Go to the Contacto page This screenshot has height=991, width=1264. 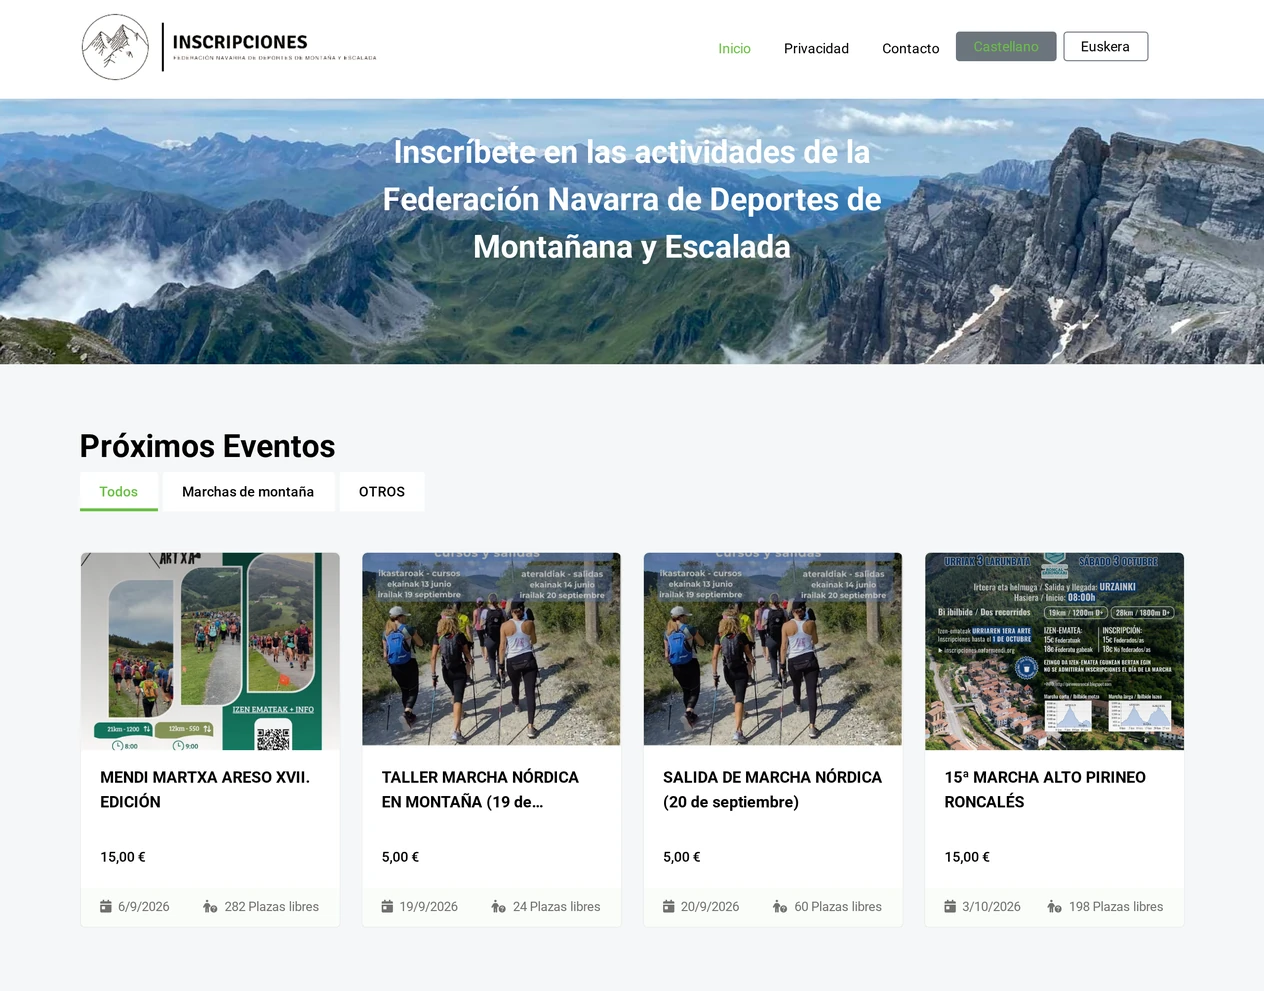[910, 48]
